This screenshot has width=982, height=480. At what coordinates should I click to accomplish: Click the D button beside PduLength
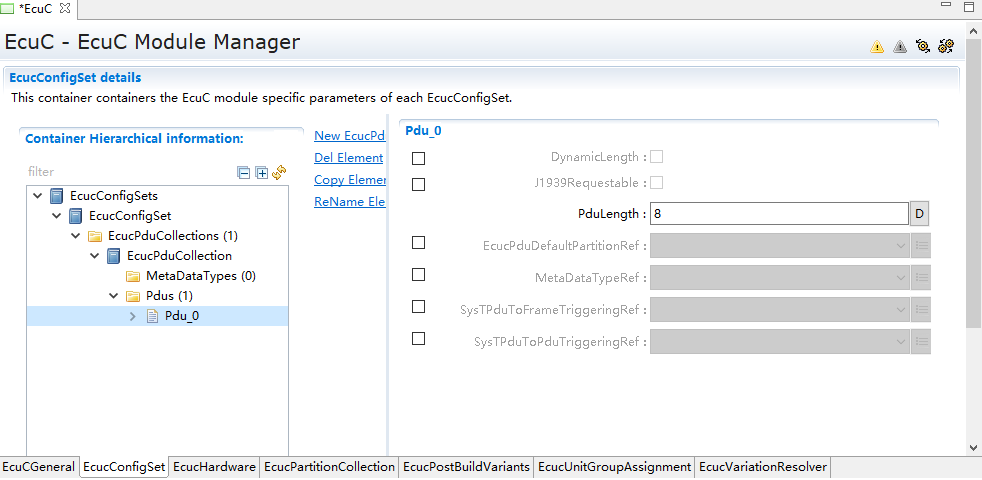pos(920,213)
